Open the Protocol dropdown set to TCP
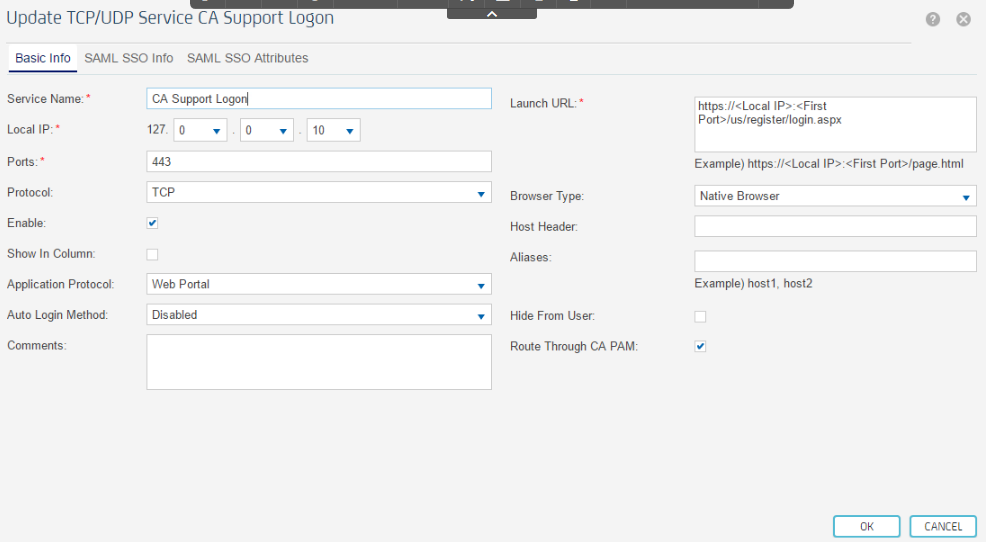The height and width of the screenshot is (542, 986). click(x=319, y=192)
